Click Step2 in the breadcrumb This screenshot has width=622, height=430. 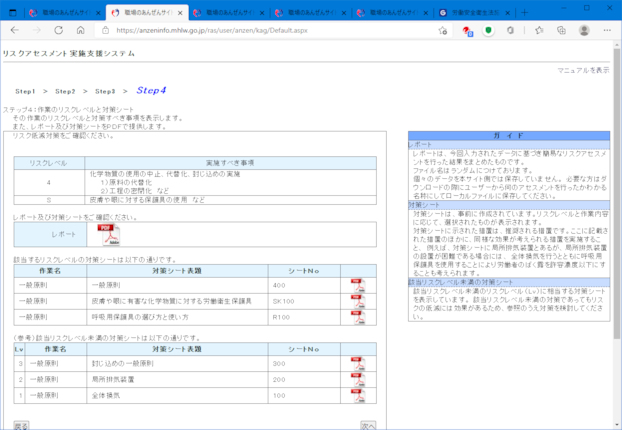[x=65, y=91]
